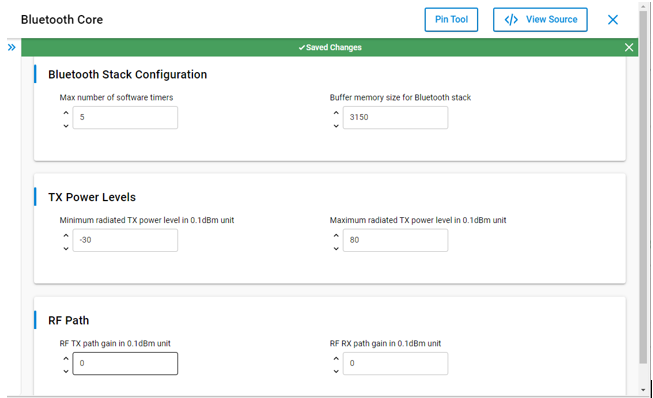This screenshot has height=398, width=653.
Task: Increment Minimum radiated TX power level
Action: [x=66, y=235]
